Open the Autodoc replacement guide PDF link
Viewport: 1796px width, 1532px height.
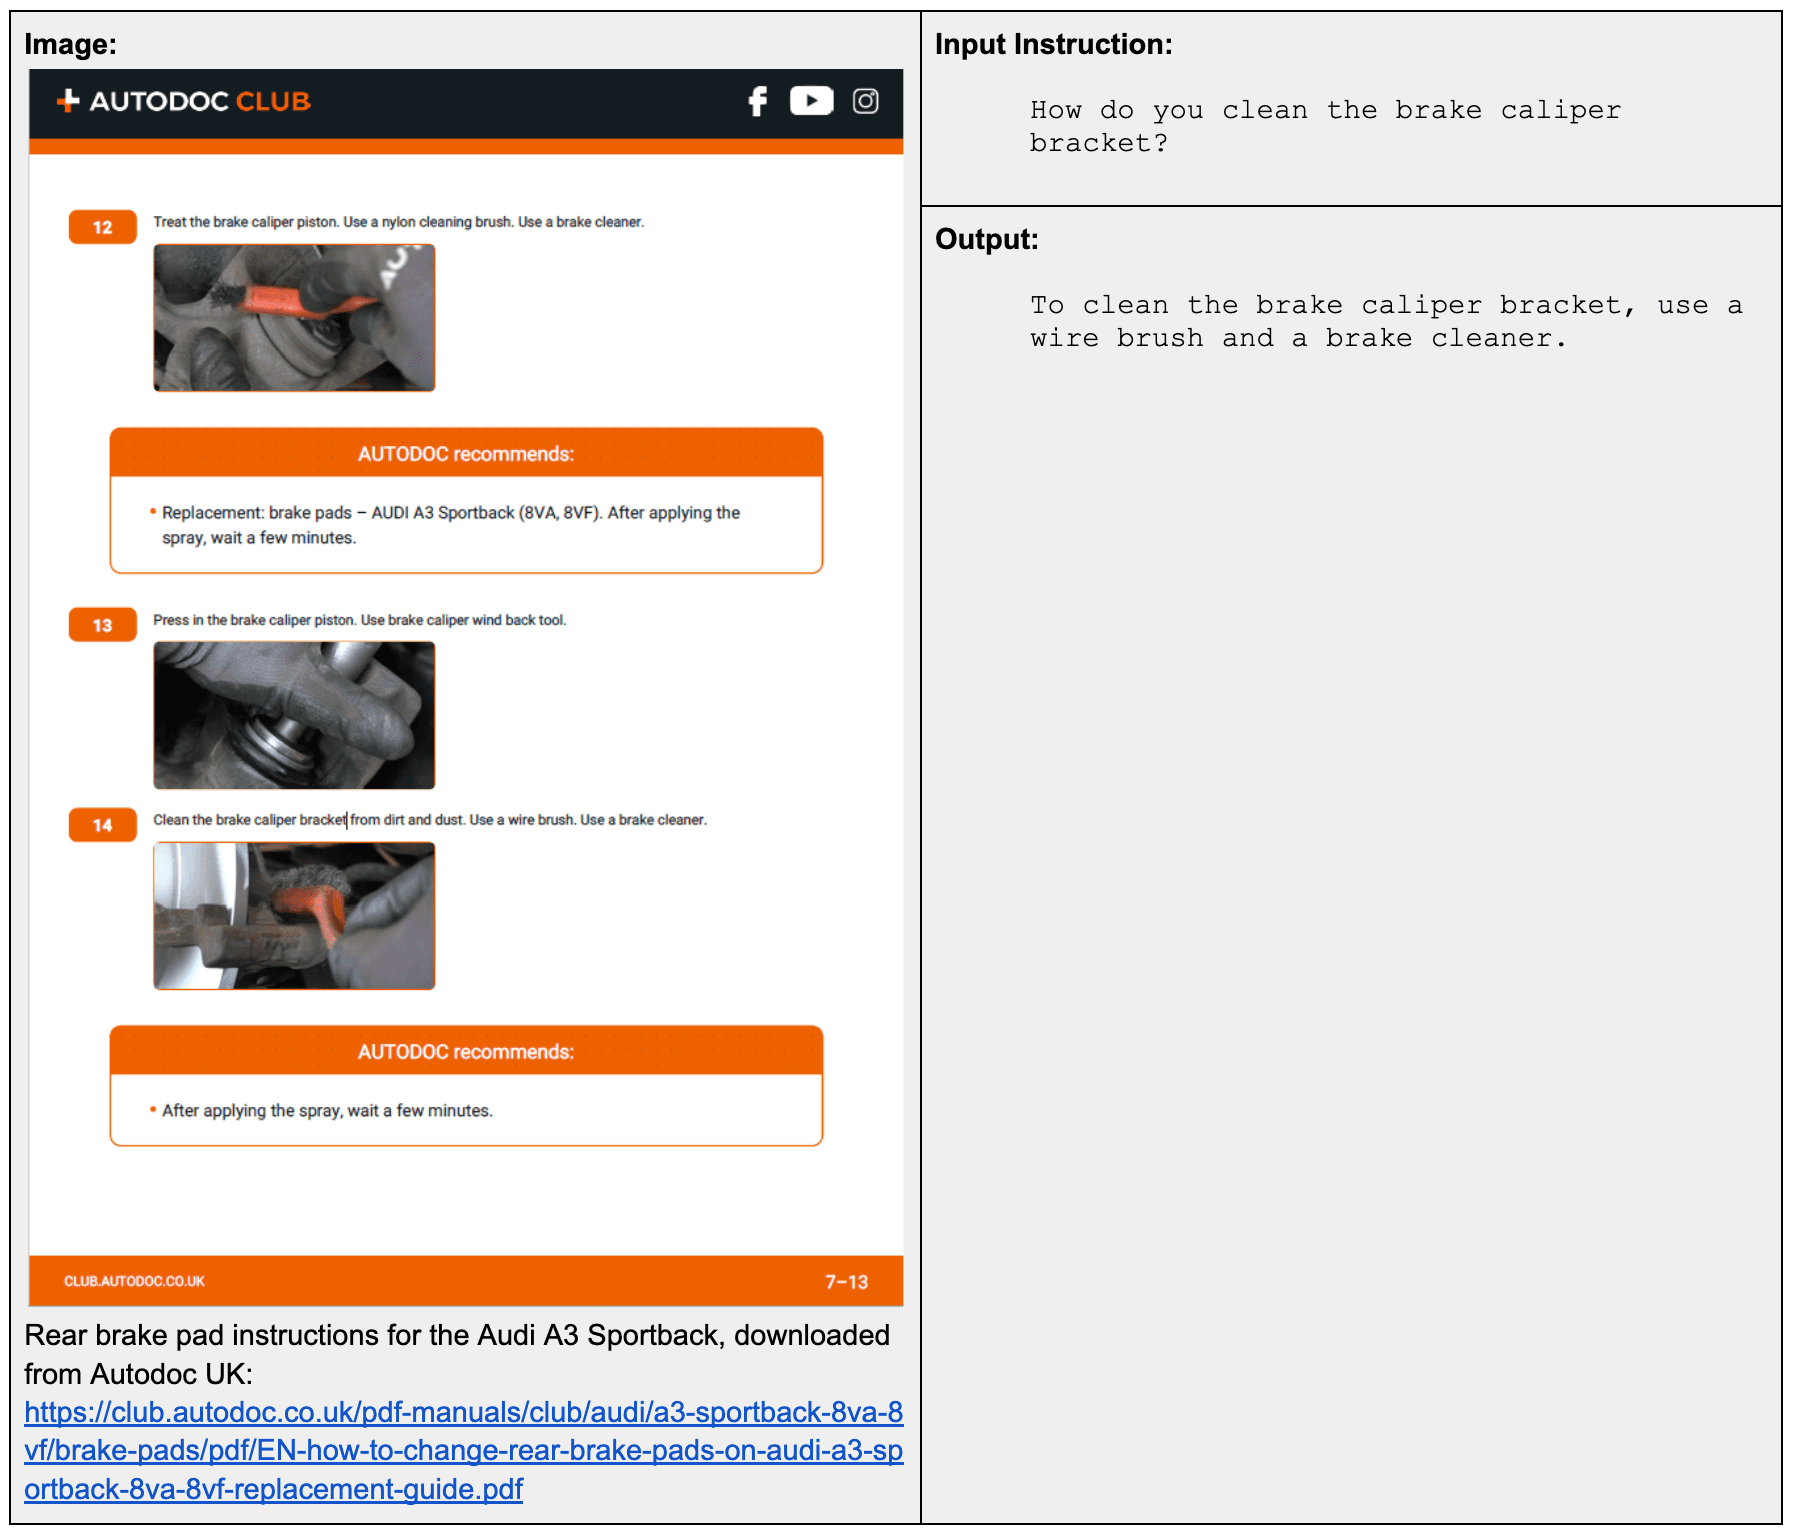464,1451
